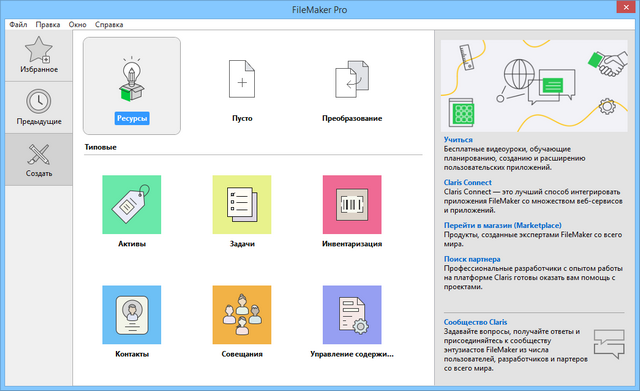Screen dimensions: 640x391
Task: Click the illustrated banner image
Action: click(534, 85)
